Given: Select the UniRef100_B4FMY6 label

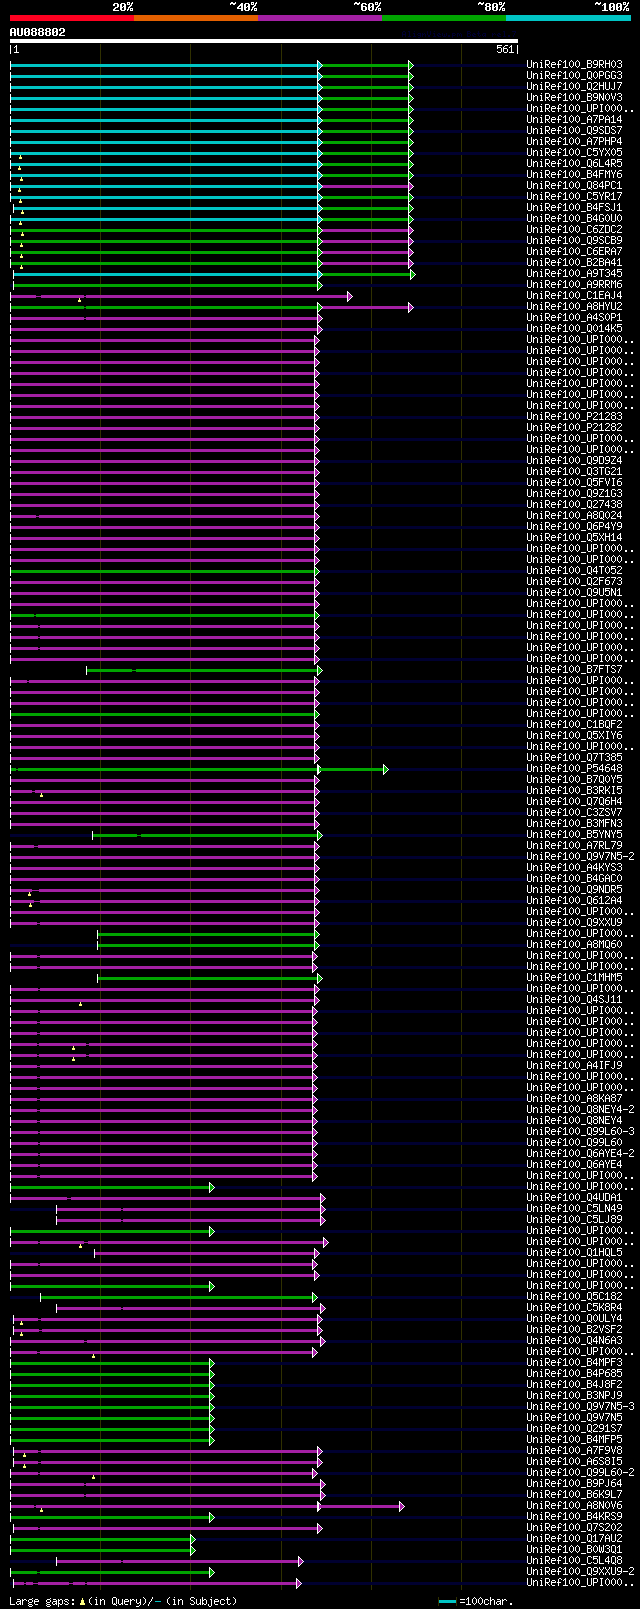Looking at the screenshot, I should tap(575, 174).
